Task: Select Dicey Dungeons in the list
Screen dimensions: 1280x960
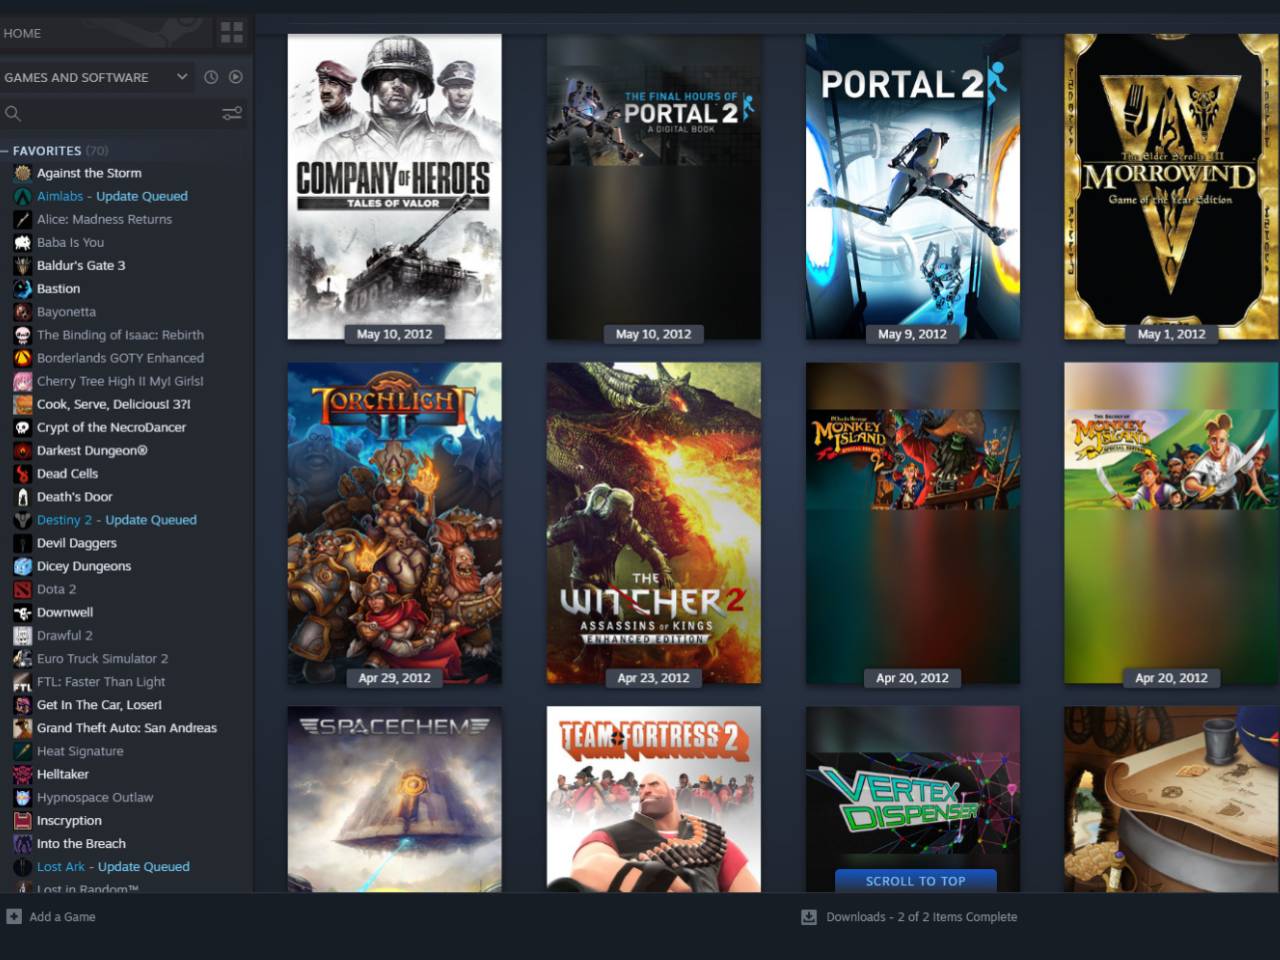Action: (x=84, y=566)
